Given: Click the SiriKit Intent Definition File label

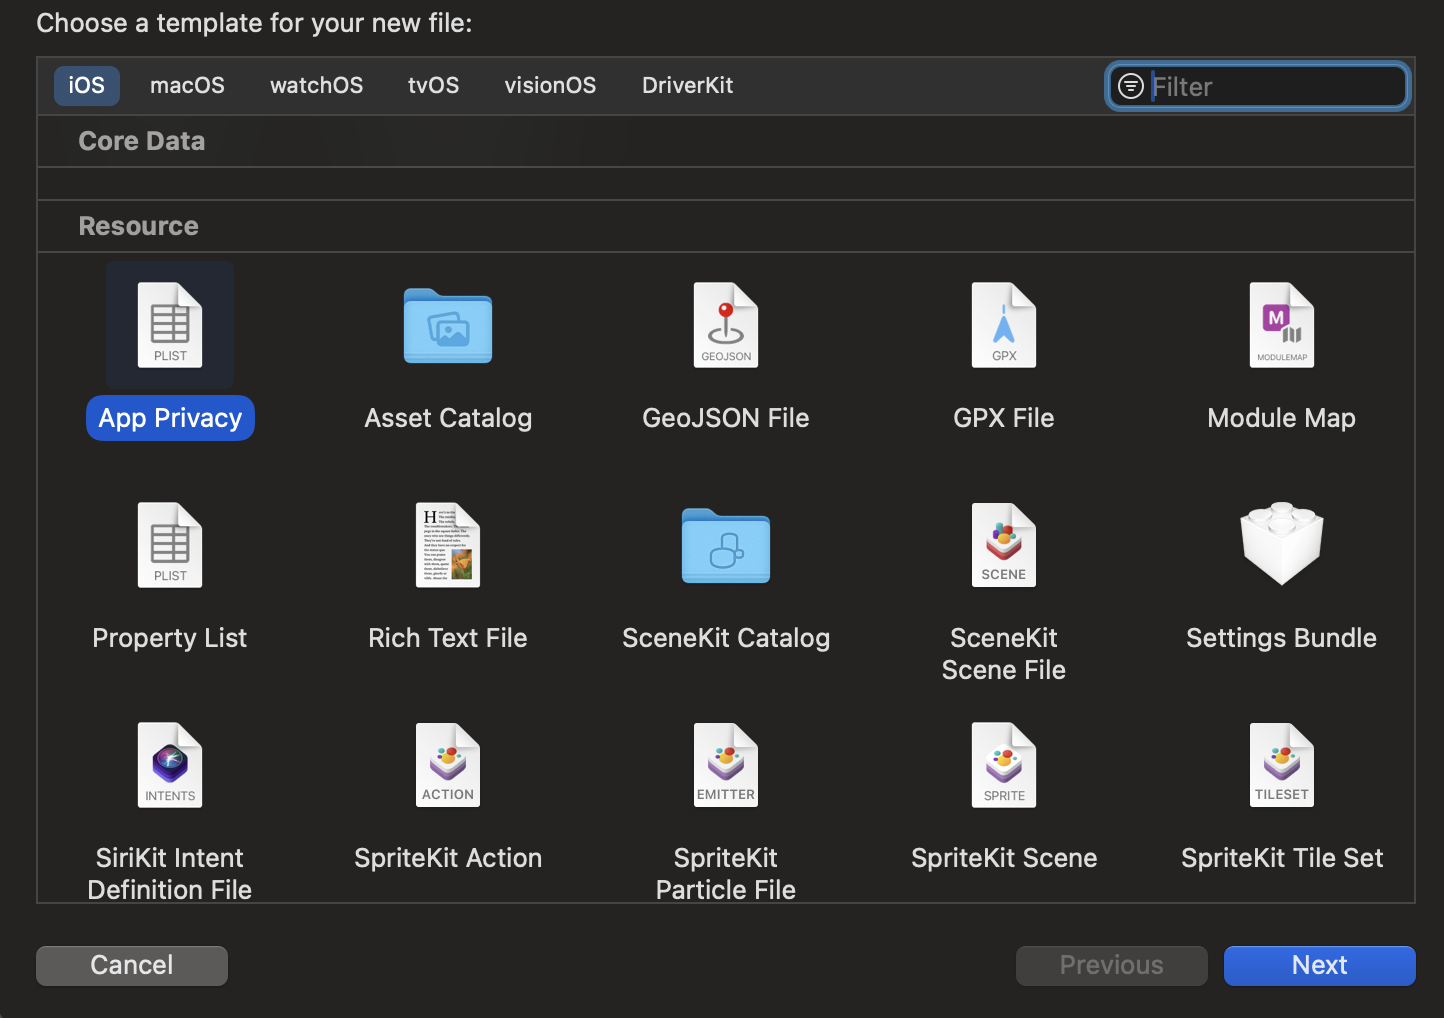Looking at the screenshot, I should (170, 874).
